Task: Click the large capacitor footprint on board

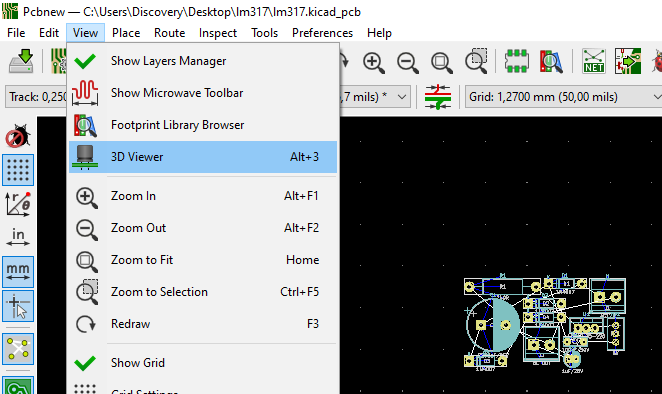Action: pyautogui.click(x=494, y=324)
